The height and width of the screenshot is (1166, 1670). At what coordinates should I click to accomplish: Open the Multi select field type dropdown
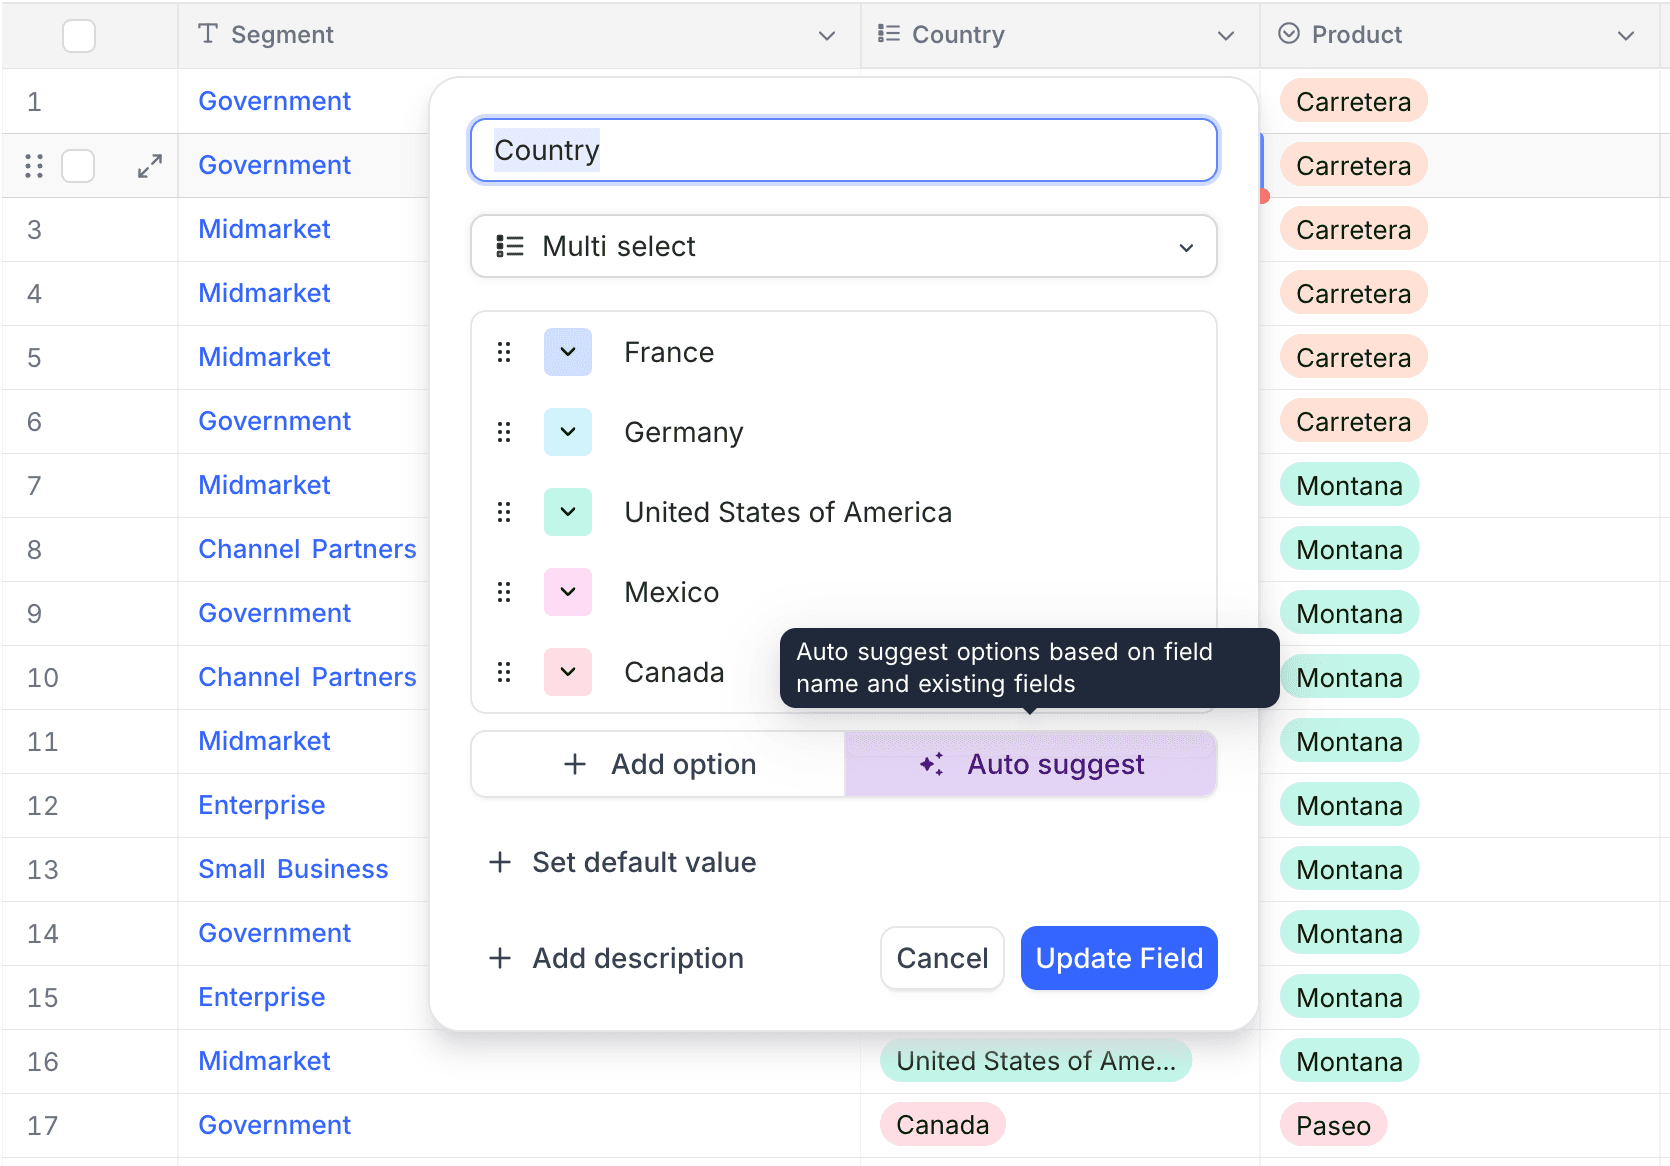[x=843, y=246]
